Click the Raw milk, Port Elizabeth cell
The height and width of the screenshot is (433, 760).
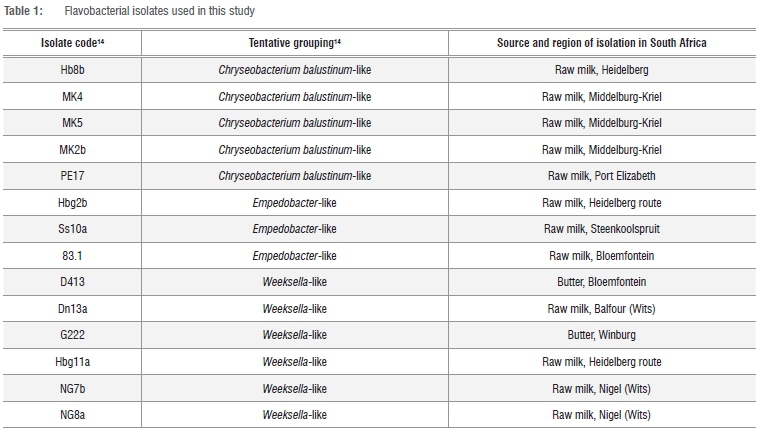[x=601, y=176]
